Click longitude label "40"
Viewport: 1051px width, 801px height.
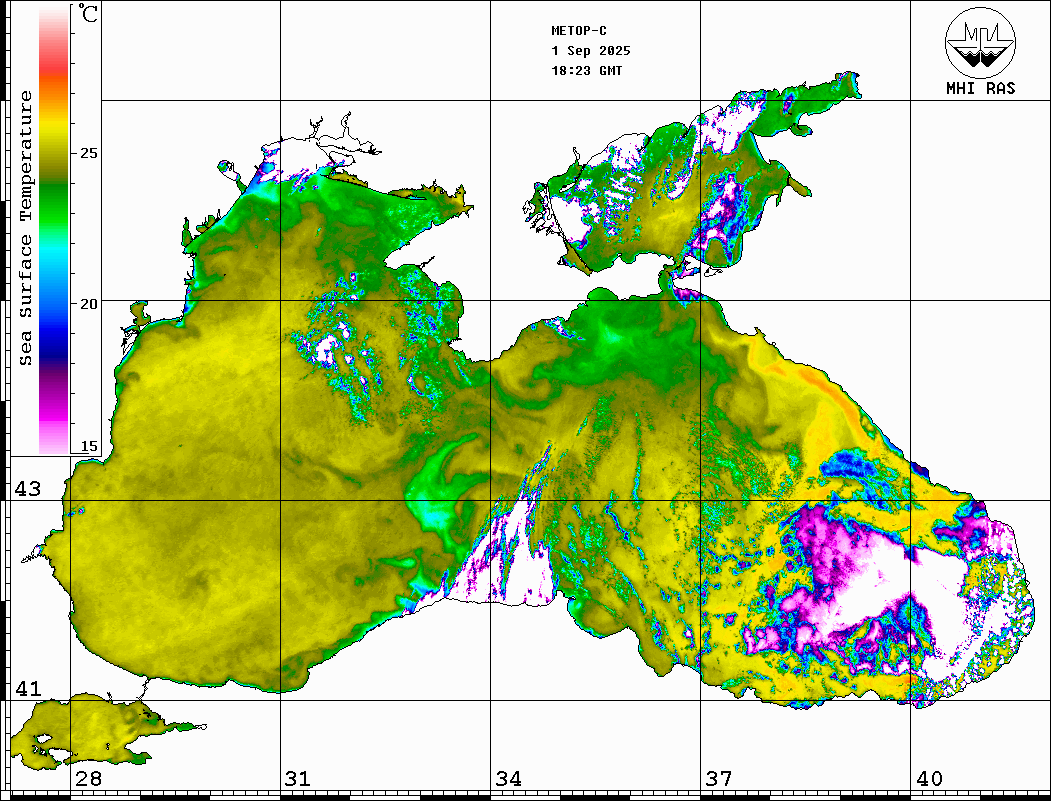[929, 779]
